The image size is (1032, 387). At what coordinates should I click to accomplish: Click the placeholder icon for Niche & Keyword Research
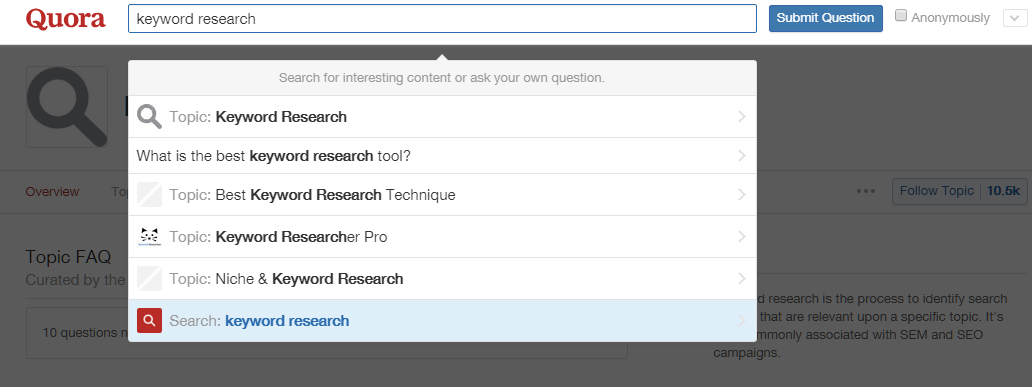tap(149, 278)
